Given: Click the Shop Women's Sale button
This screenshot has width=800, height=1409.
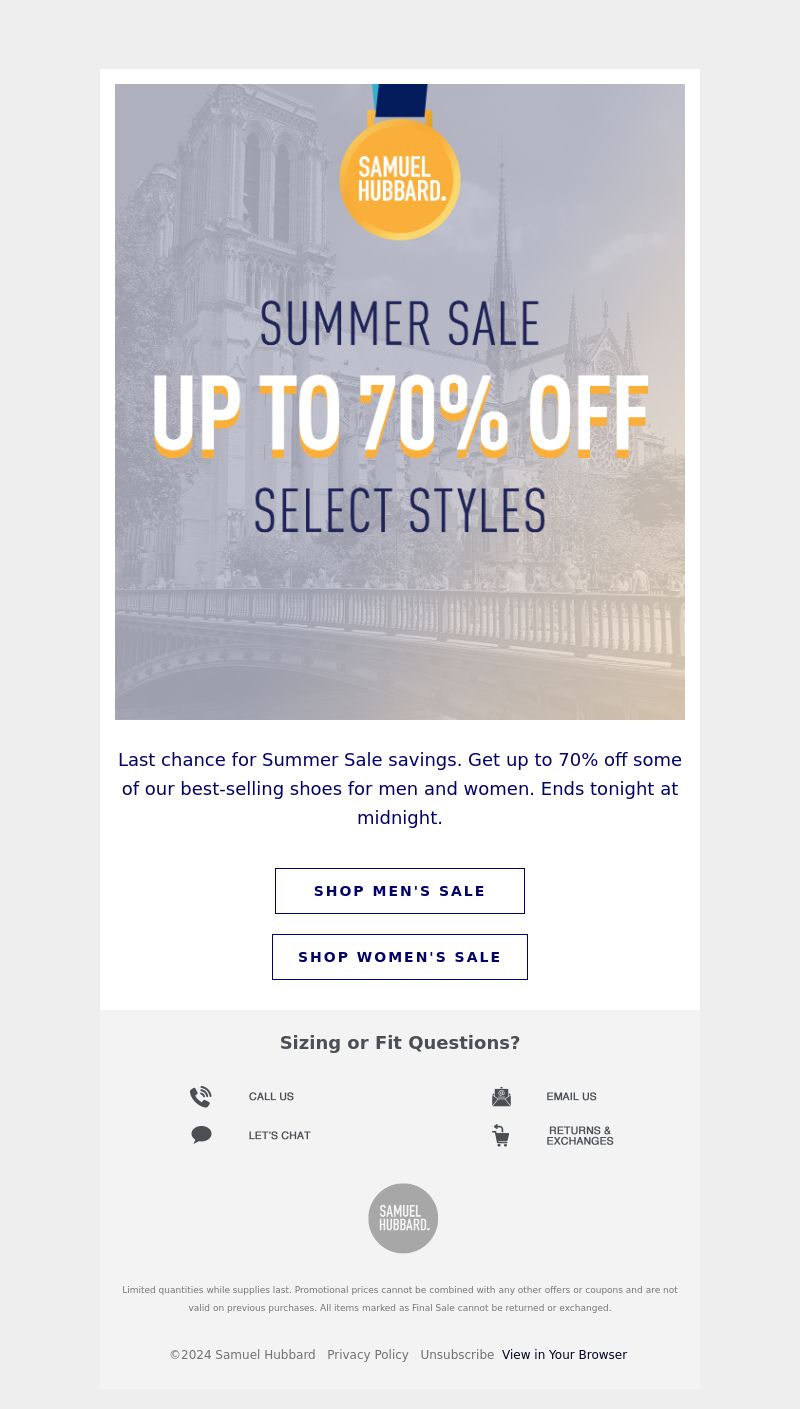Looking at the screenshot, I should tap(400, 957).
